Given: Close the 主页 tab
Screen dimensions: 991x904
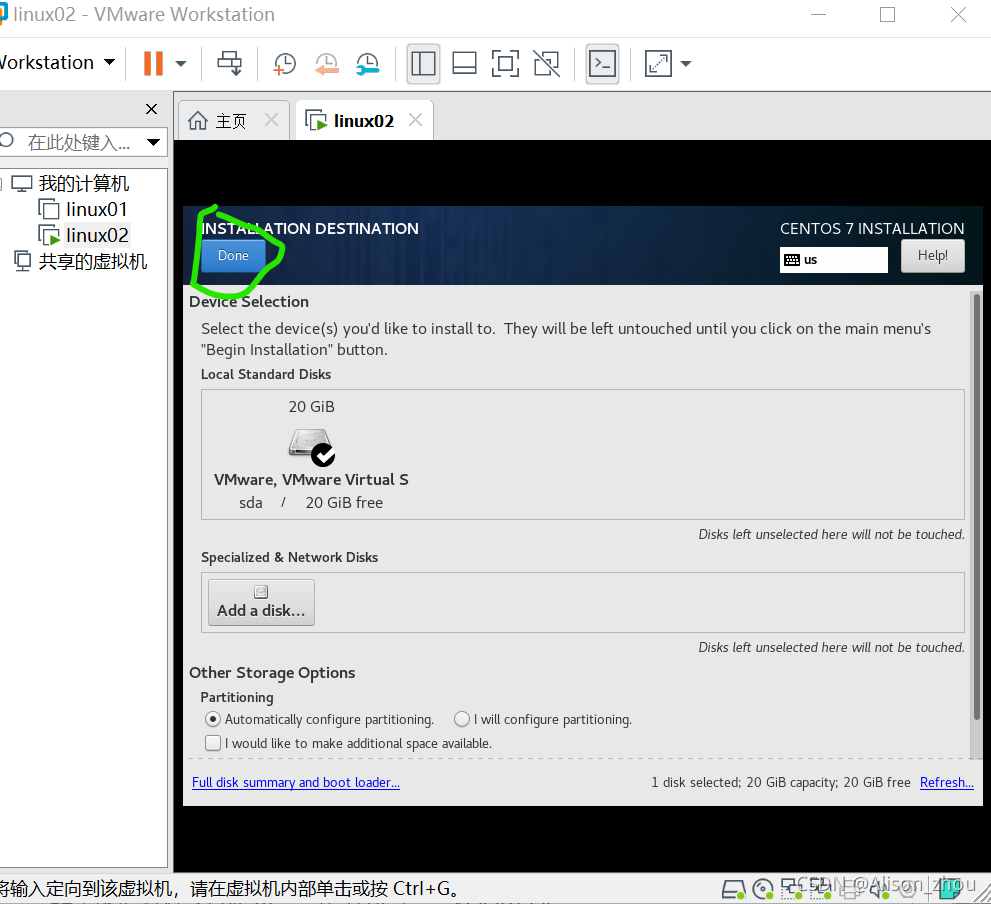Looking at the screenshot, I should [x=271, y=119].
